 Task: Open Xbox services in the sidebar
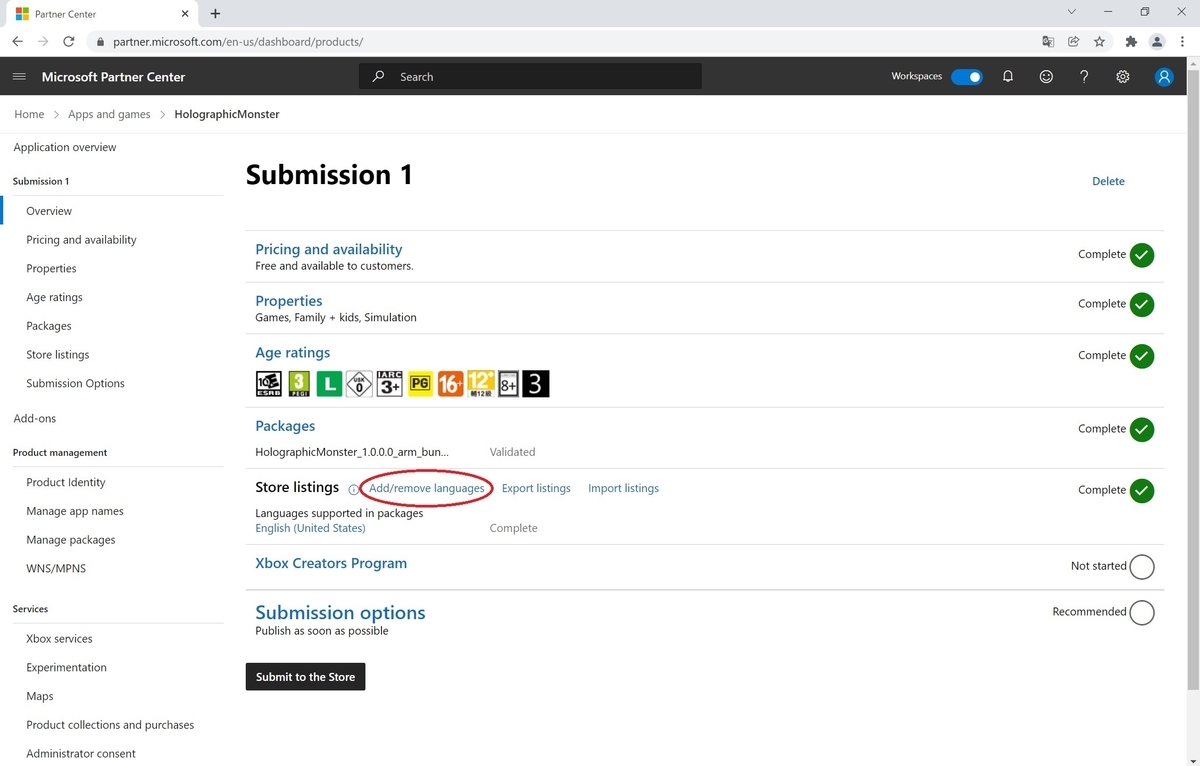(59, 639)
